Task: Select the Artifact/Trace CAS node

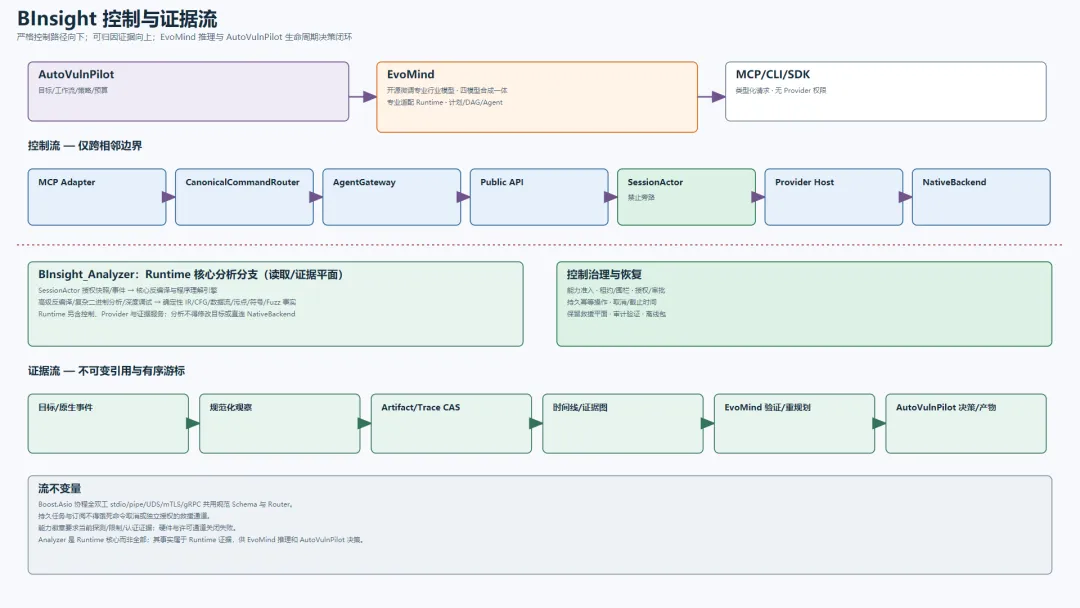Action: point(451,423)
